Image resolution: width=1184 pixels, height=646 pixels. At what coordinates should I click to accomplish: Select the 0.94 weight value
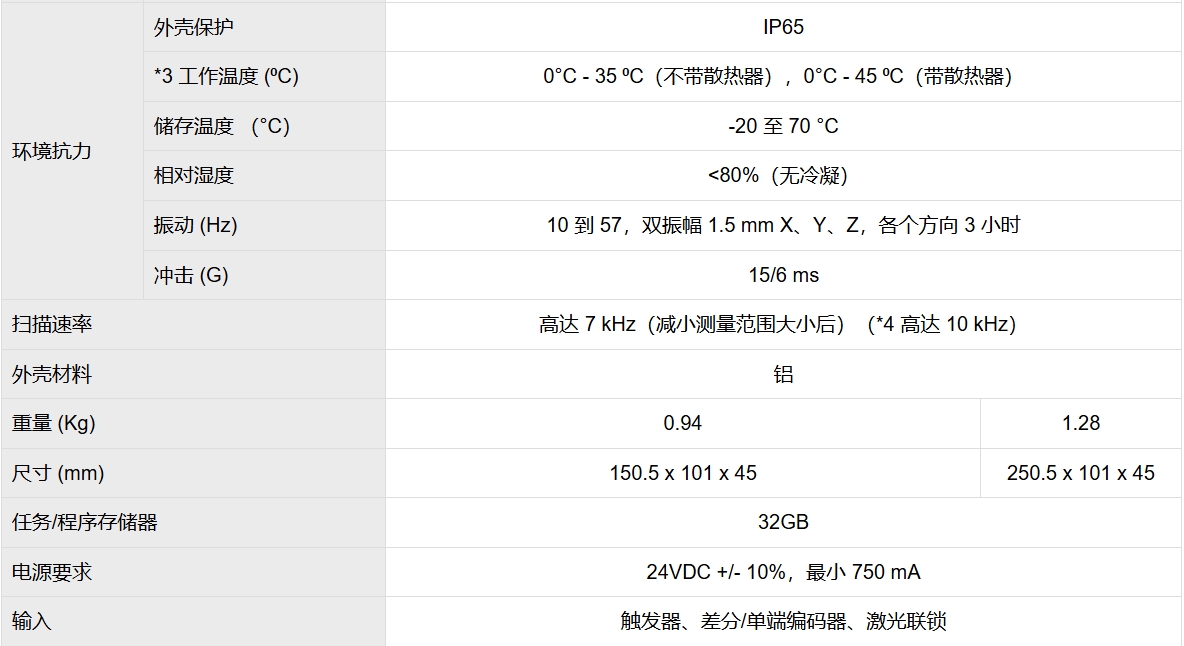pos(683,423)
